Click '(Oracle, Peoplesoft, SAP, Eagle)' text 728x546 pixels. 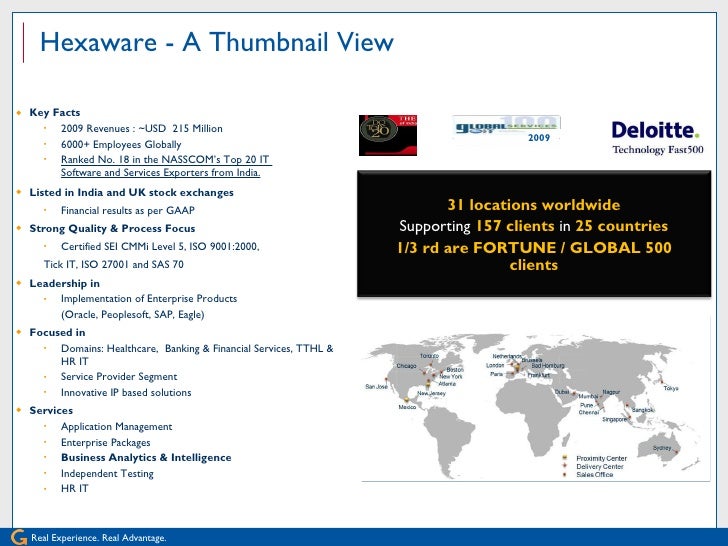point(132,314)
